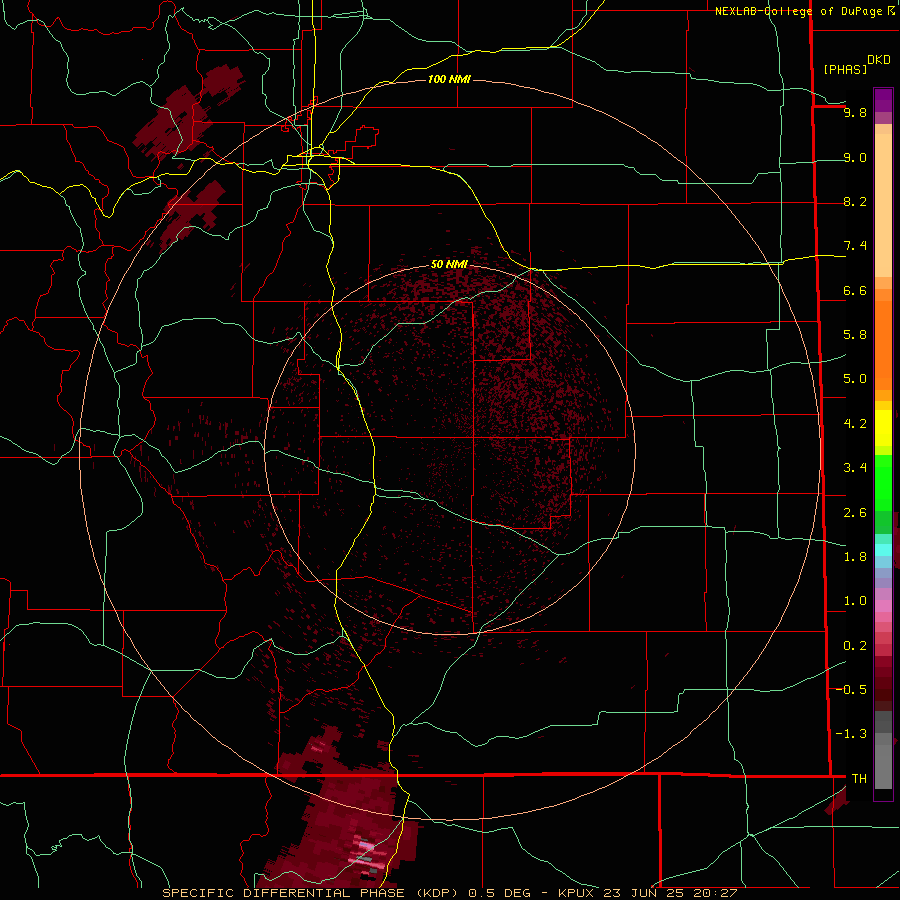The width and height of the screenshot is (900, 900).
Task: Click the [PHAS] units label
Action: tap(845, 70)
